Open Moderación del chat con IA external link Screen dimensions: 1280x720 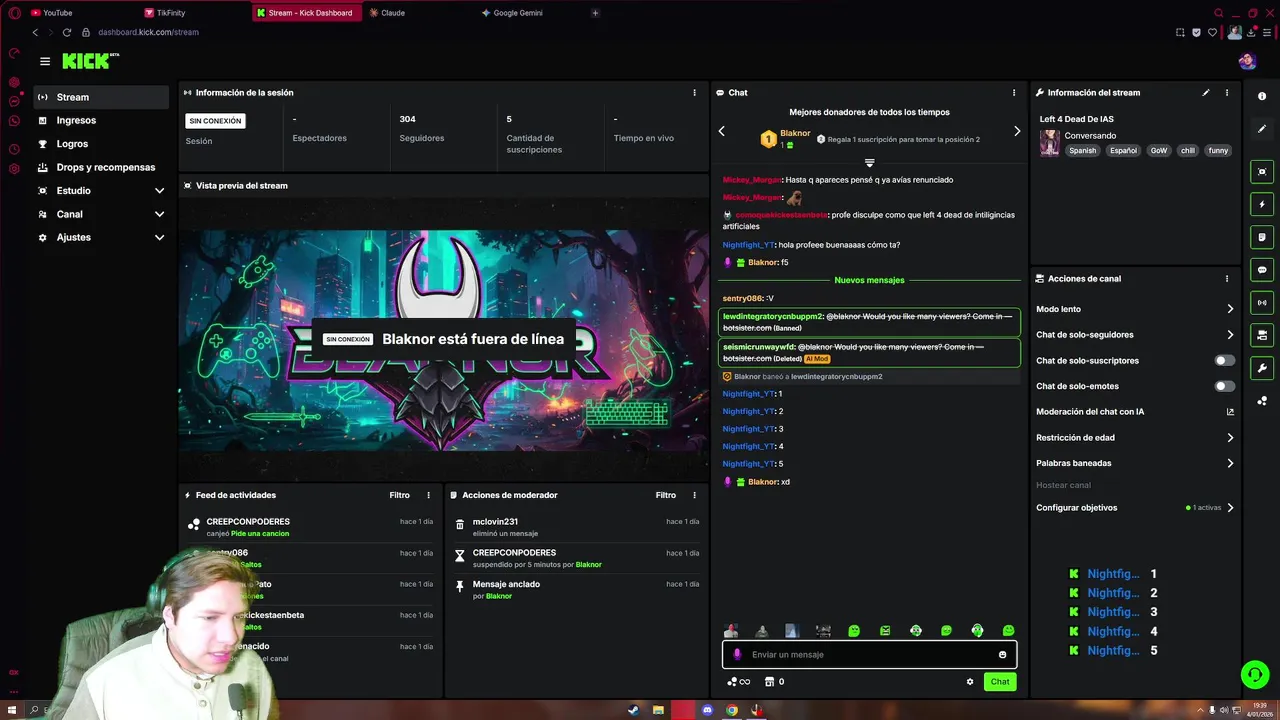point(1230,411)
